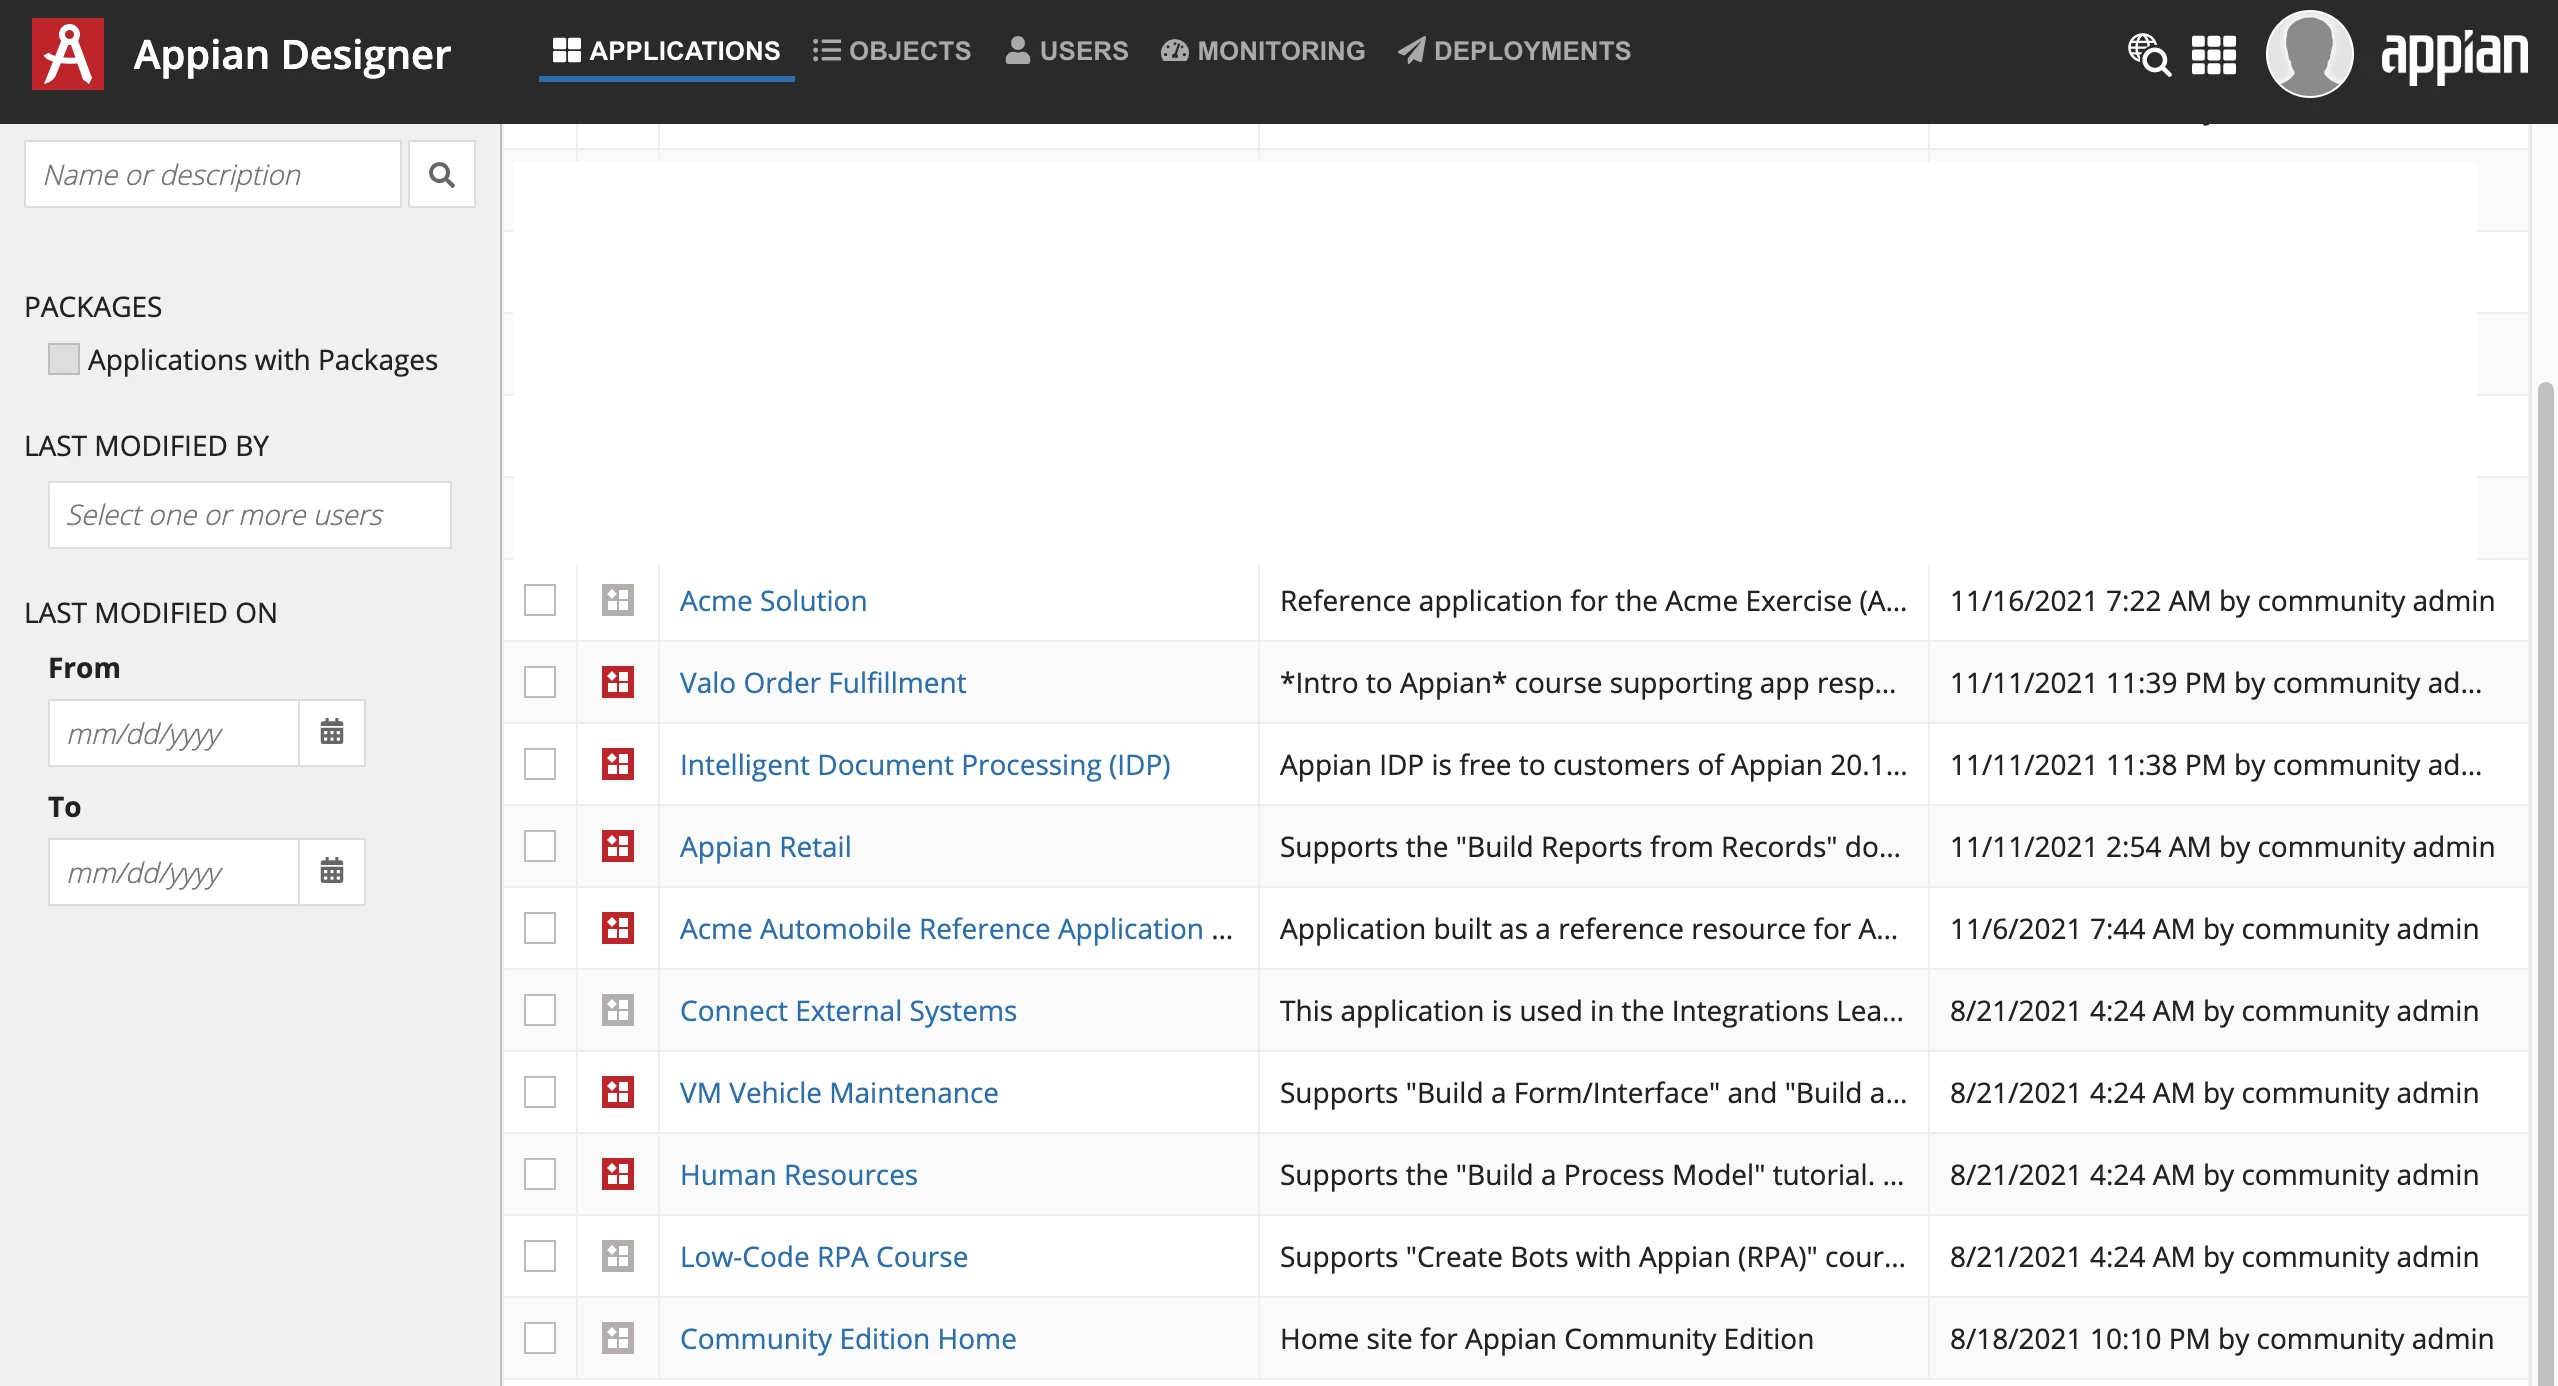2558x1386 pixels.
Task: Click the To date input field
Action: (x=174, y=872)
